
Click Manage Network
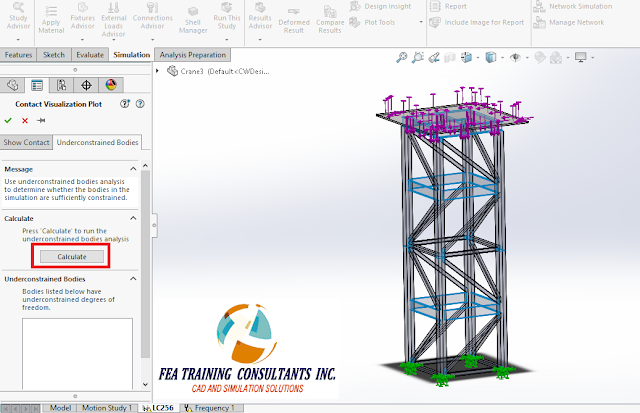pyautogui.click(x=569, y=22)
